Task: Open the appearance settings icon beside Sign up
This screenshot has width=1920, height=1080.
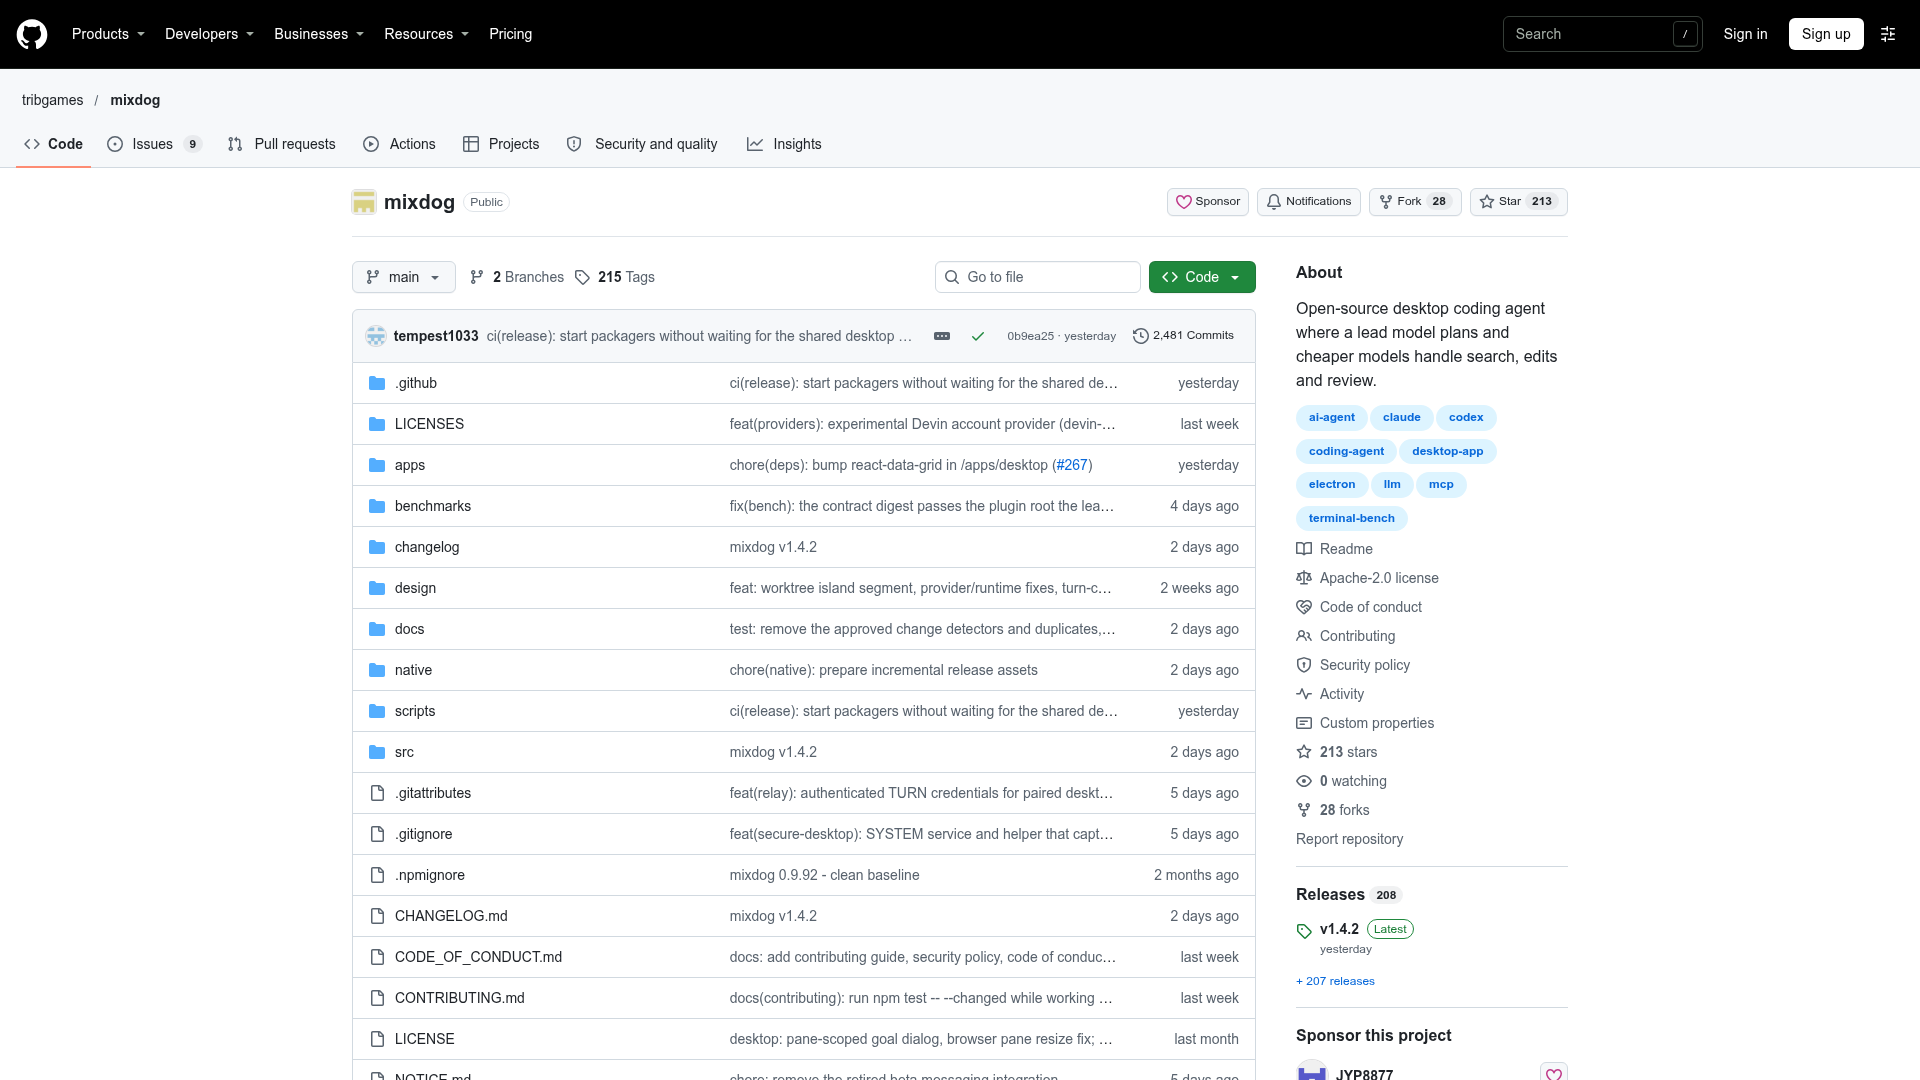Action: point(1888,34)
